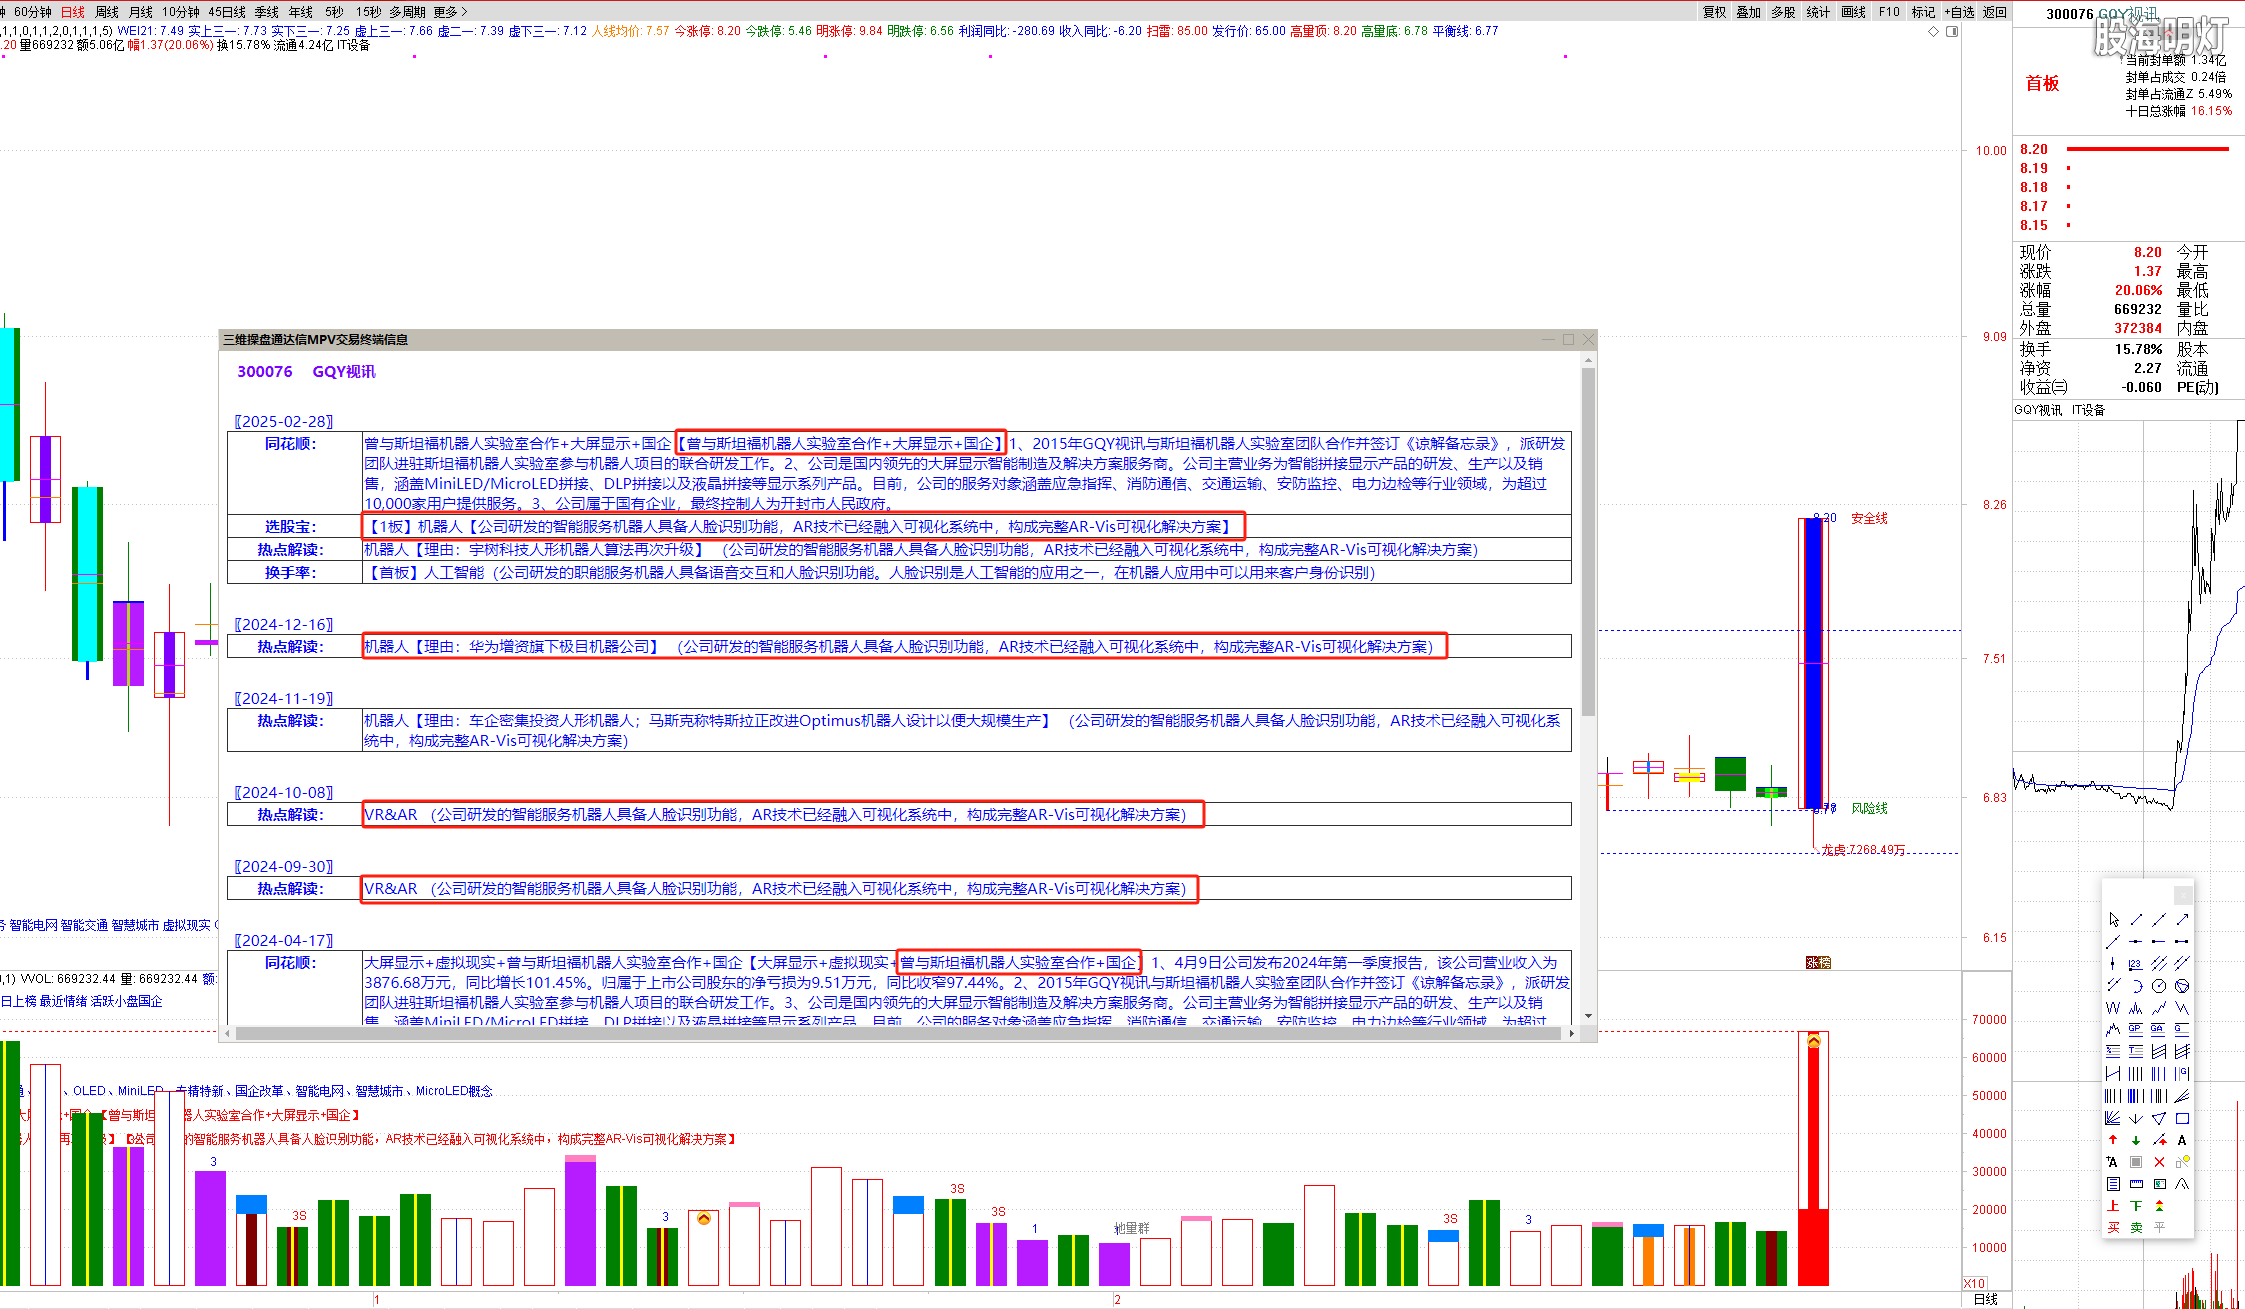Viewport: 2245px width, 1309px height.
Task: Click vertical scrollbar in MPV info dialog
Action: point(1588,540)
